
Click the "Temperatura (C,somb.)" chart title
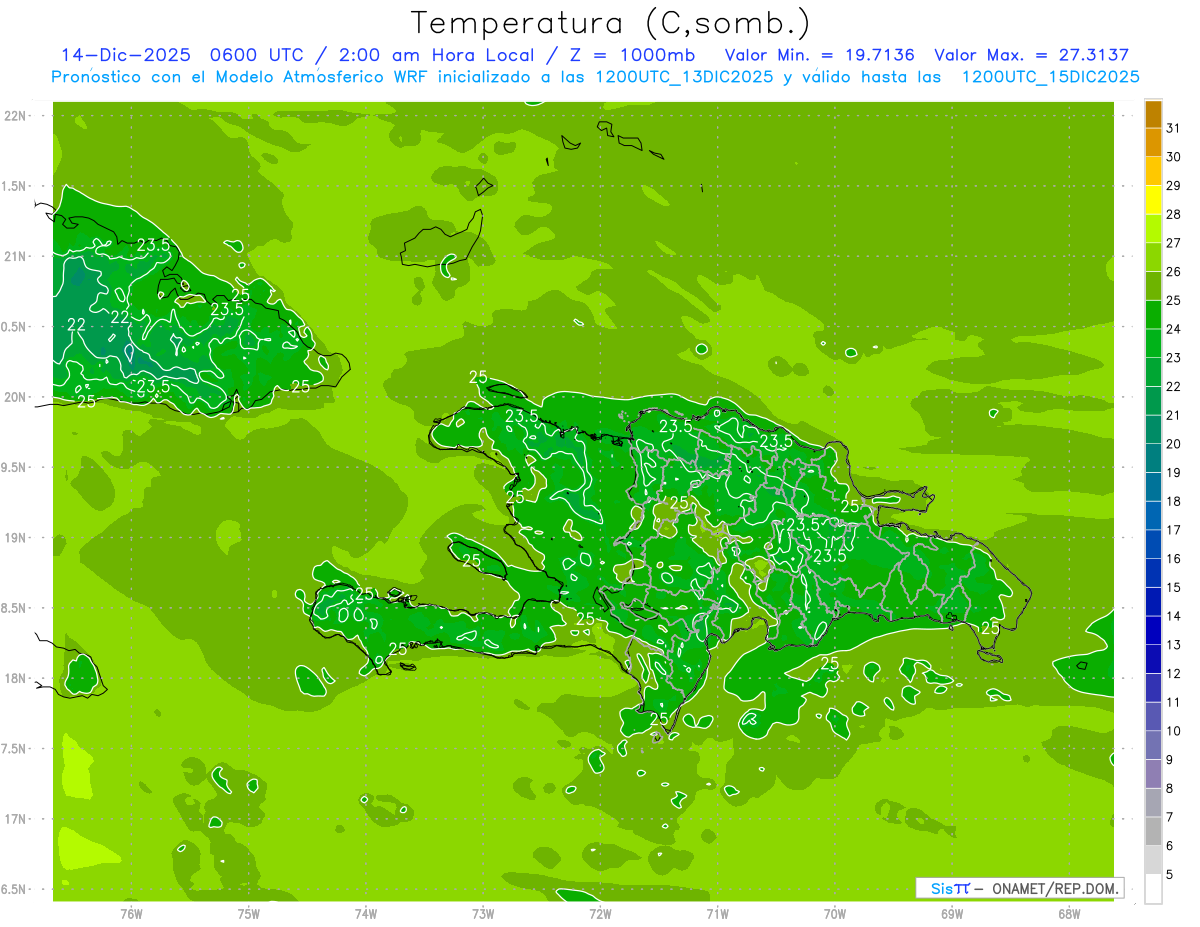click(x=610, y=23)
